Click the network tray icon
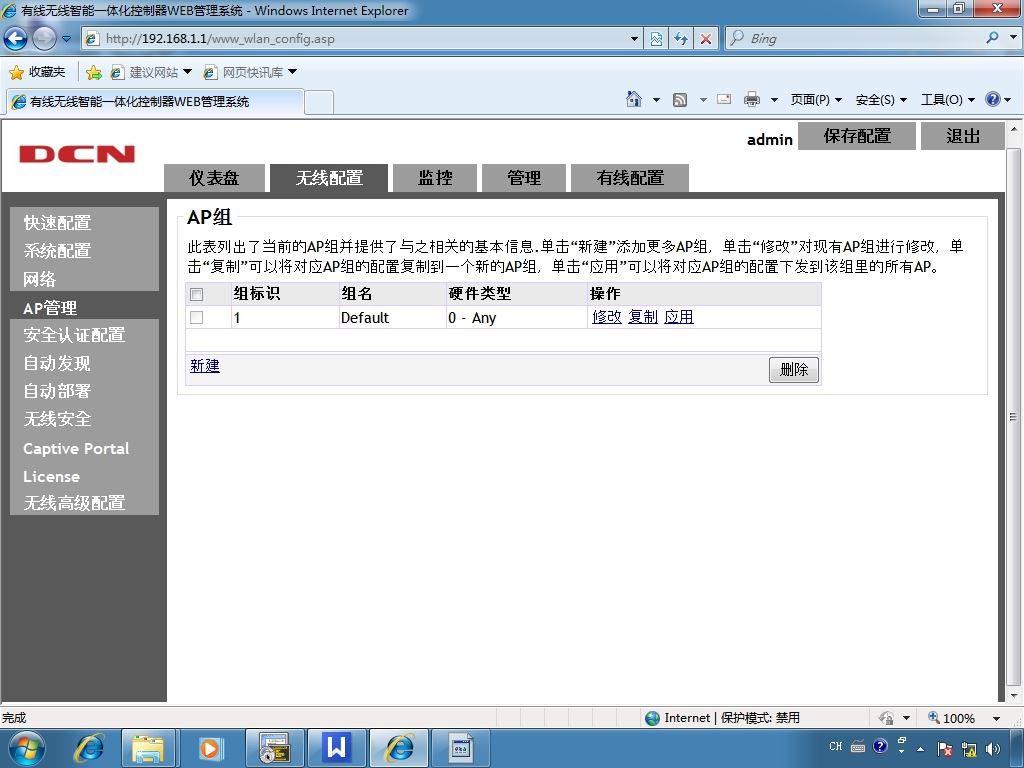The width and height of the screenshot is (1024, 768). 969,749
